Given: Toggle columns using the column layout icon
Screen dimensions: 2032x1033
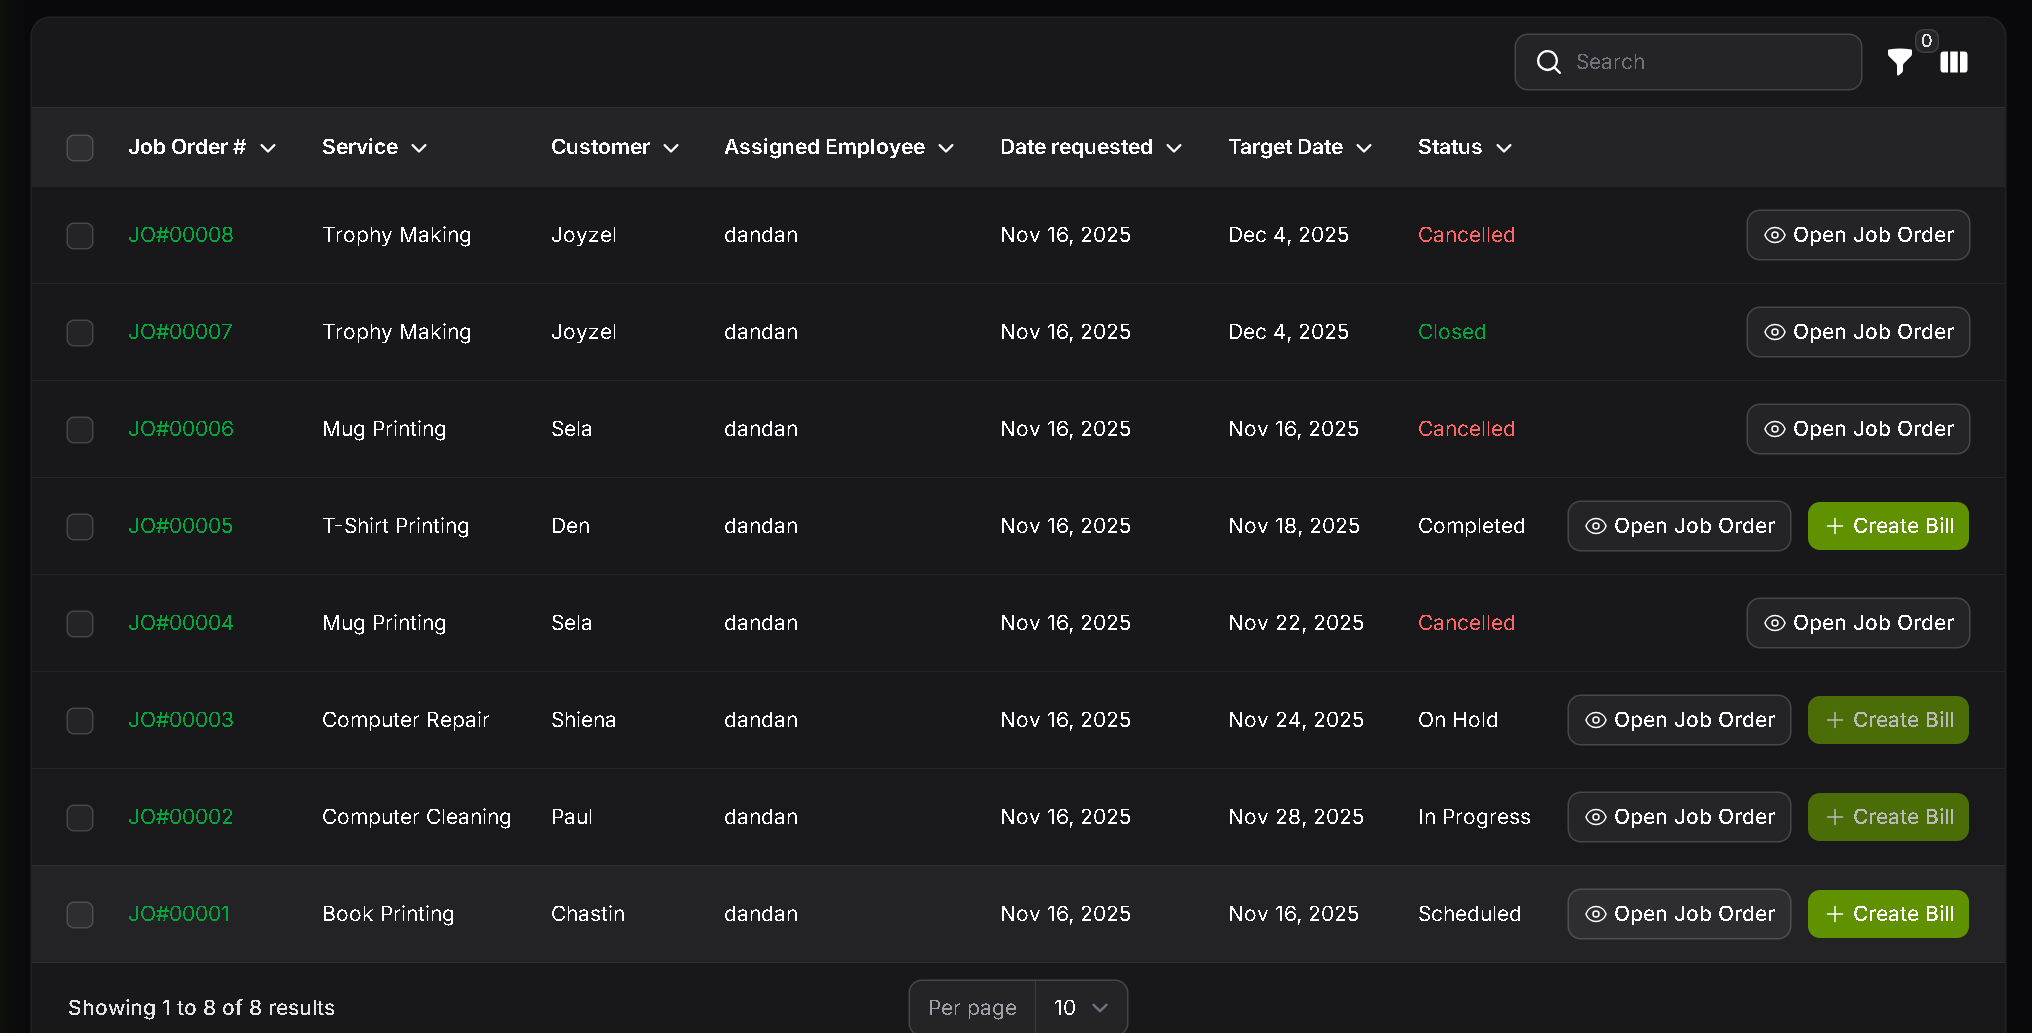Looking at the screenshot, I should pyautogui.click(x=1953, y=62).
